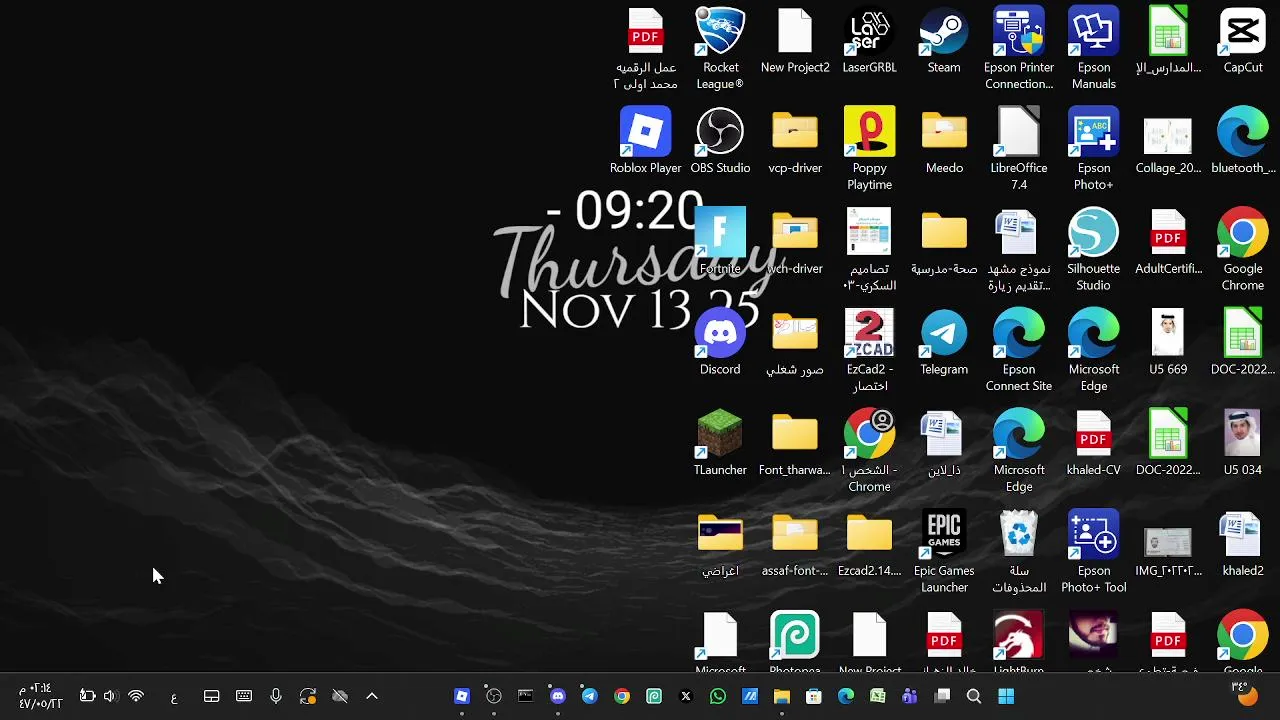Open Chrome profile shortcut with person badge
This screenshot has height=720, width=1280.
[869, 450]
